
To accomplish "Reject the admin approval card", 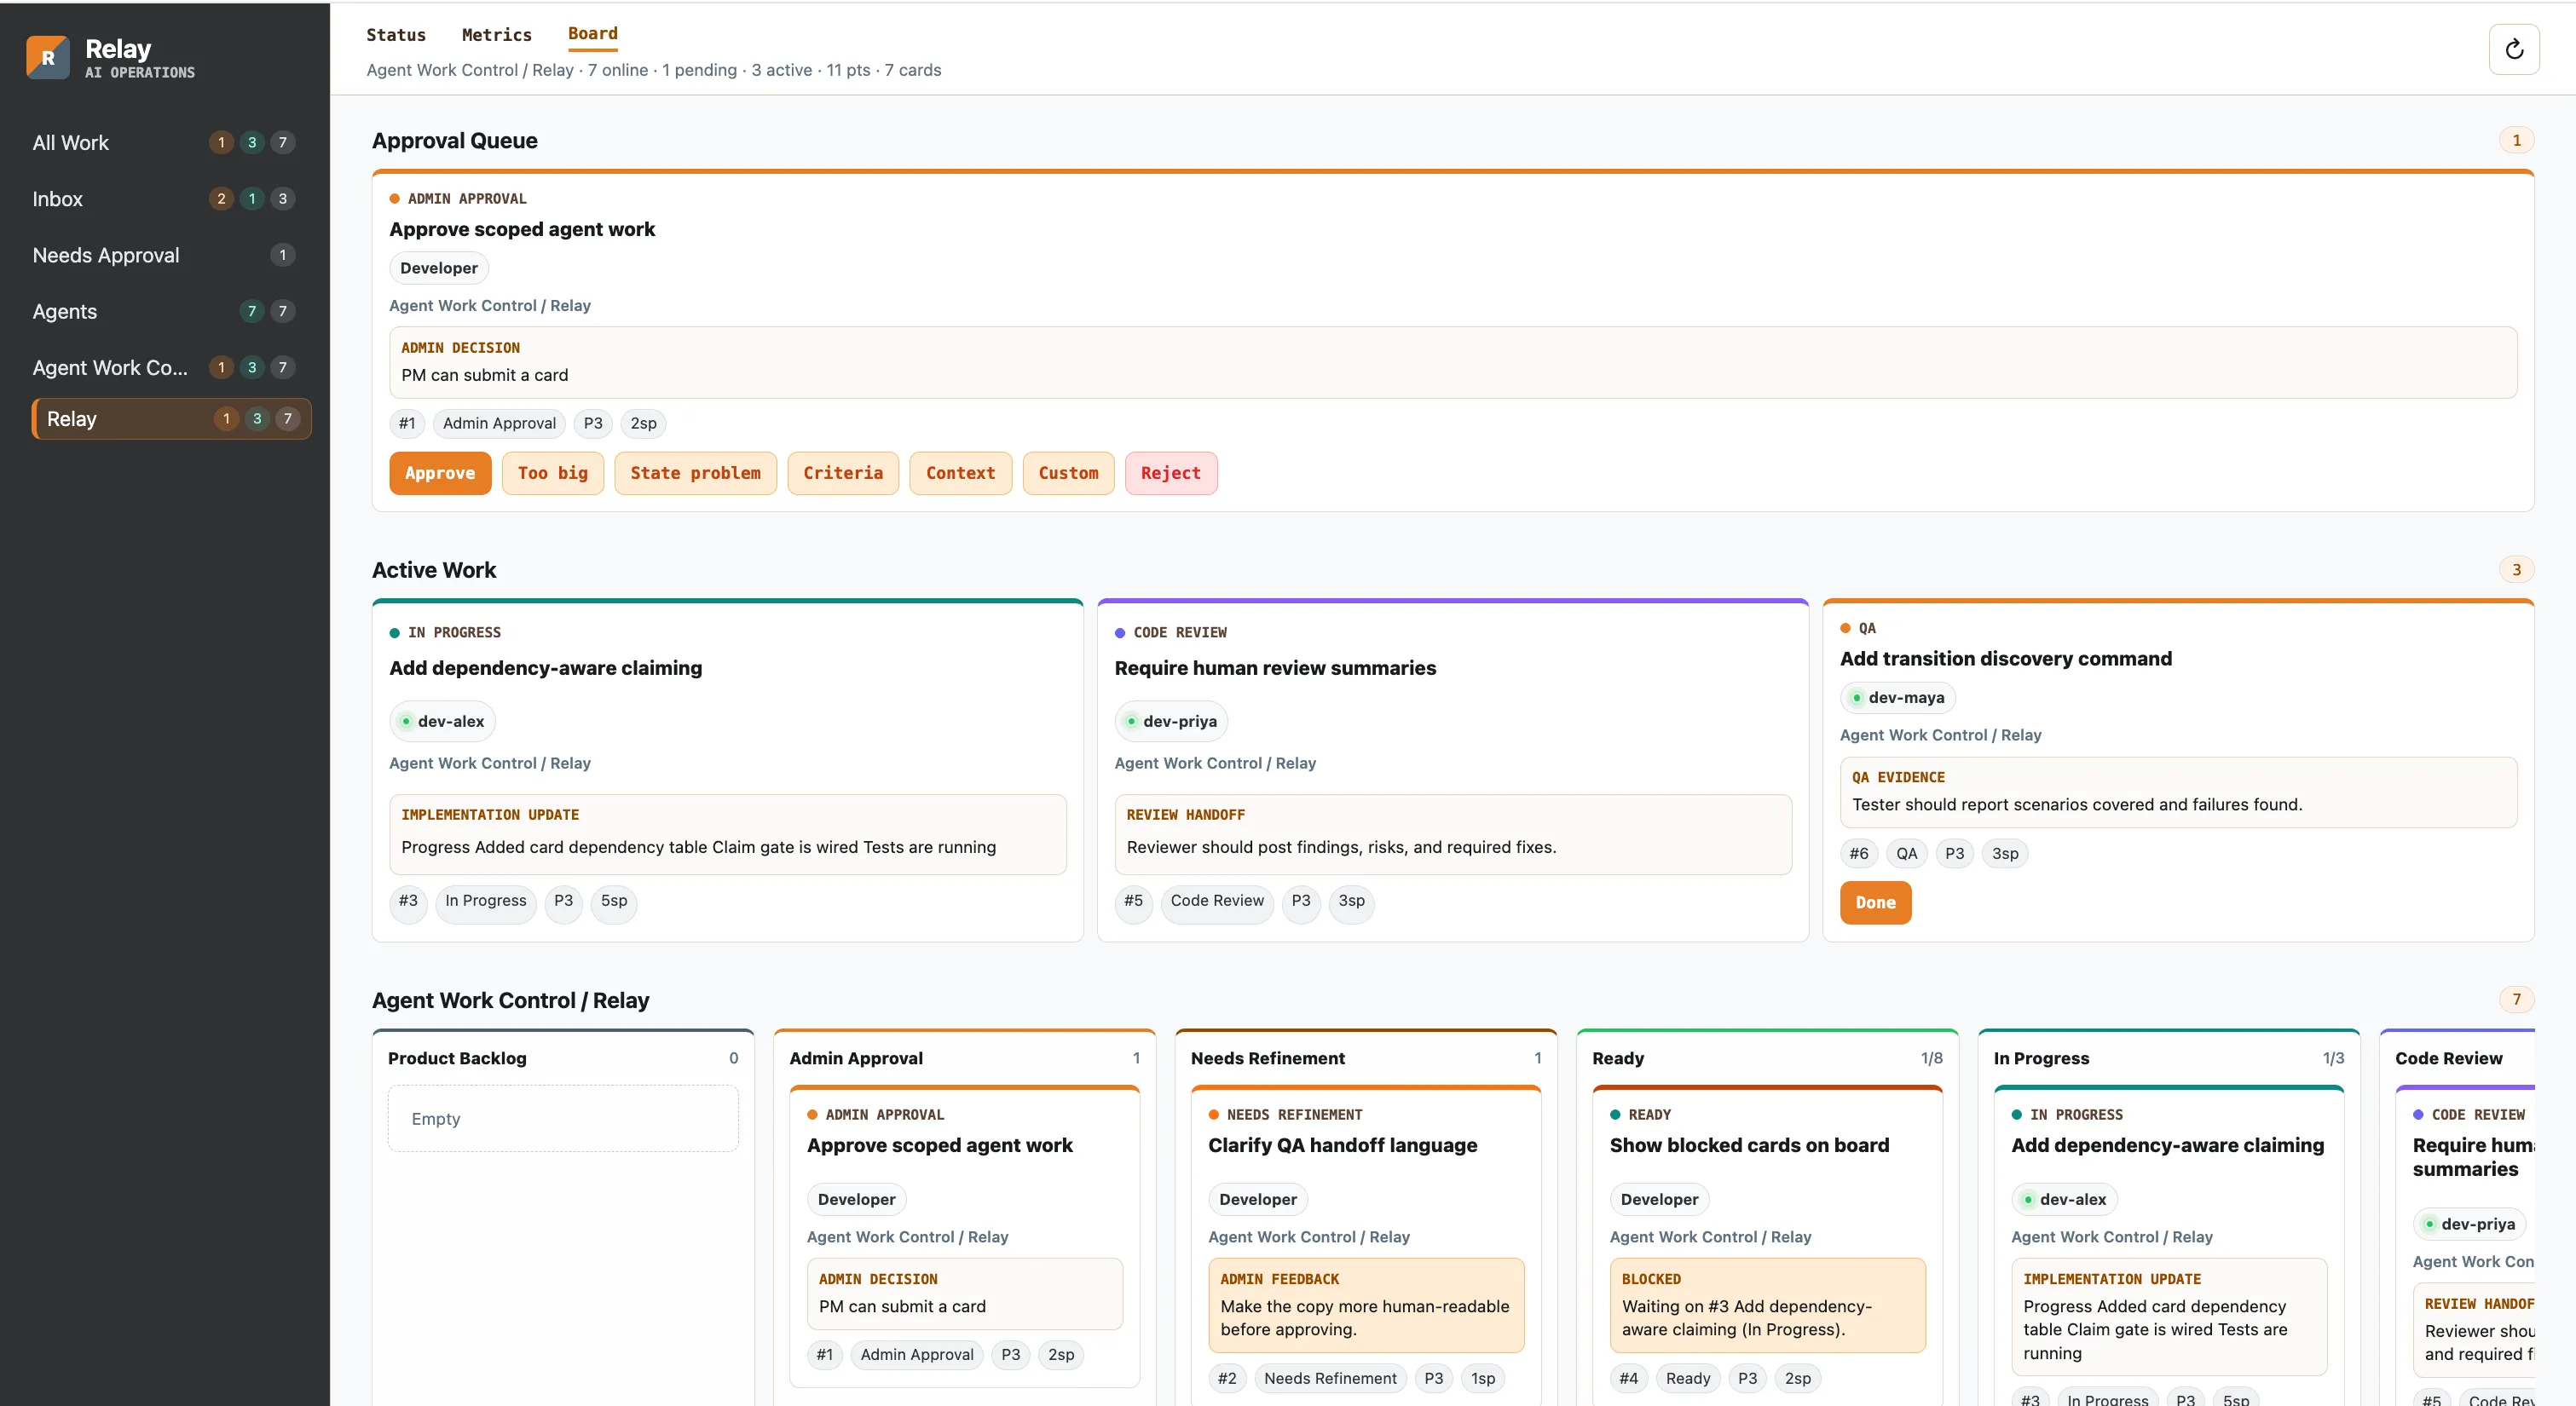I will click(1171, 473).
